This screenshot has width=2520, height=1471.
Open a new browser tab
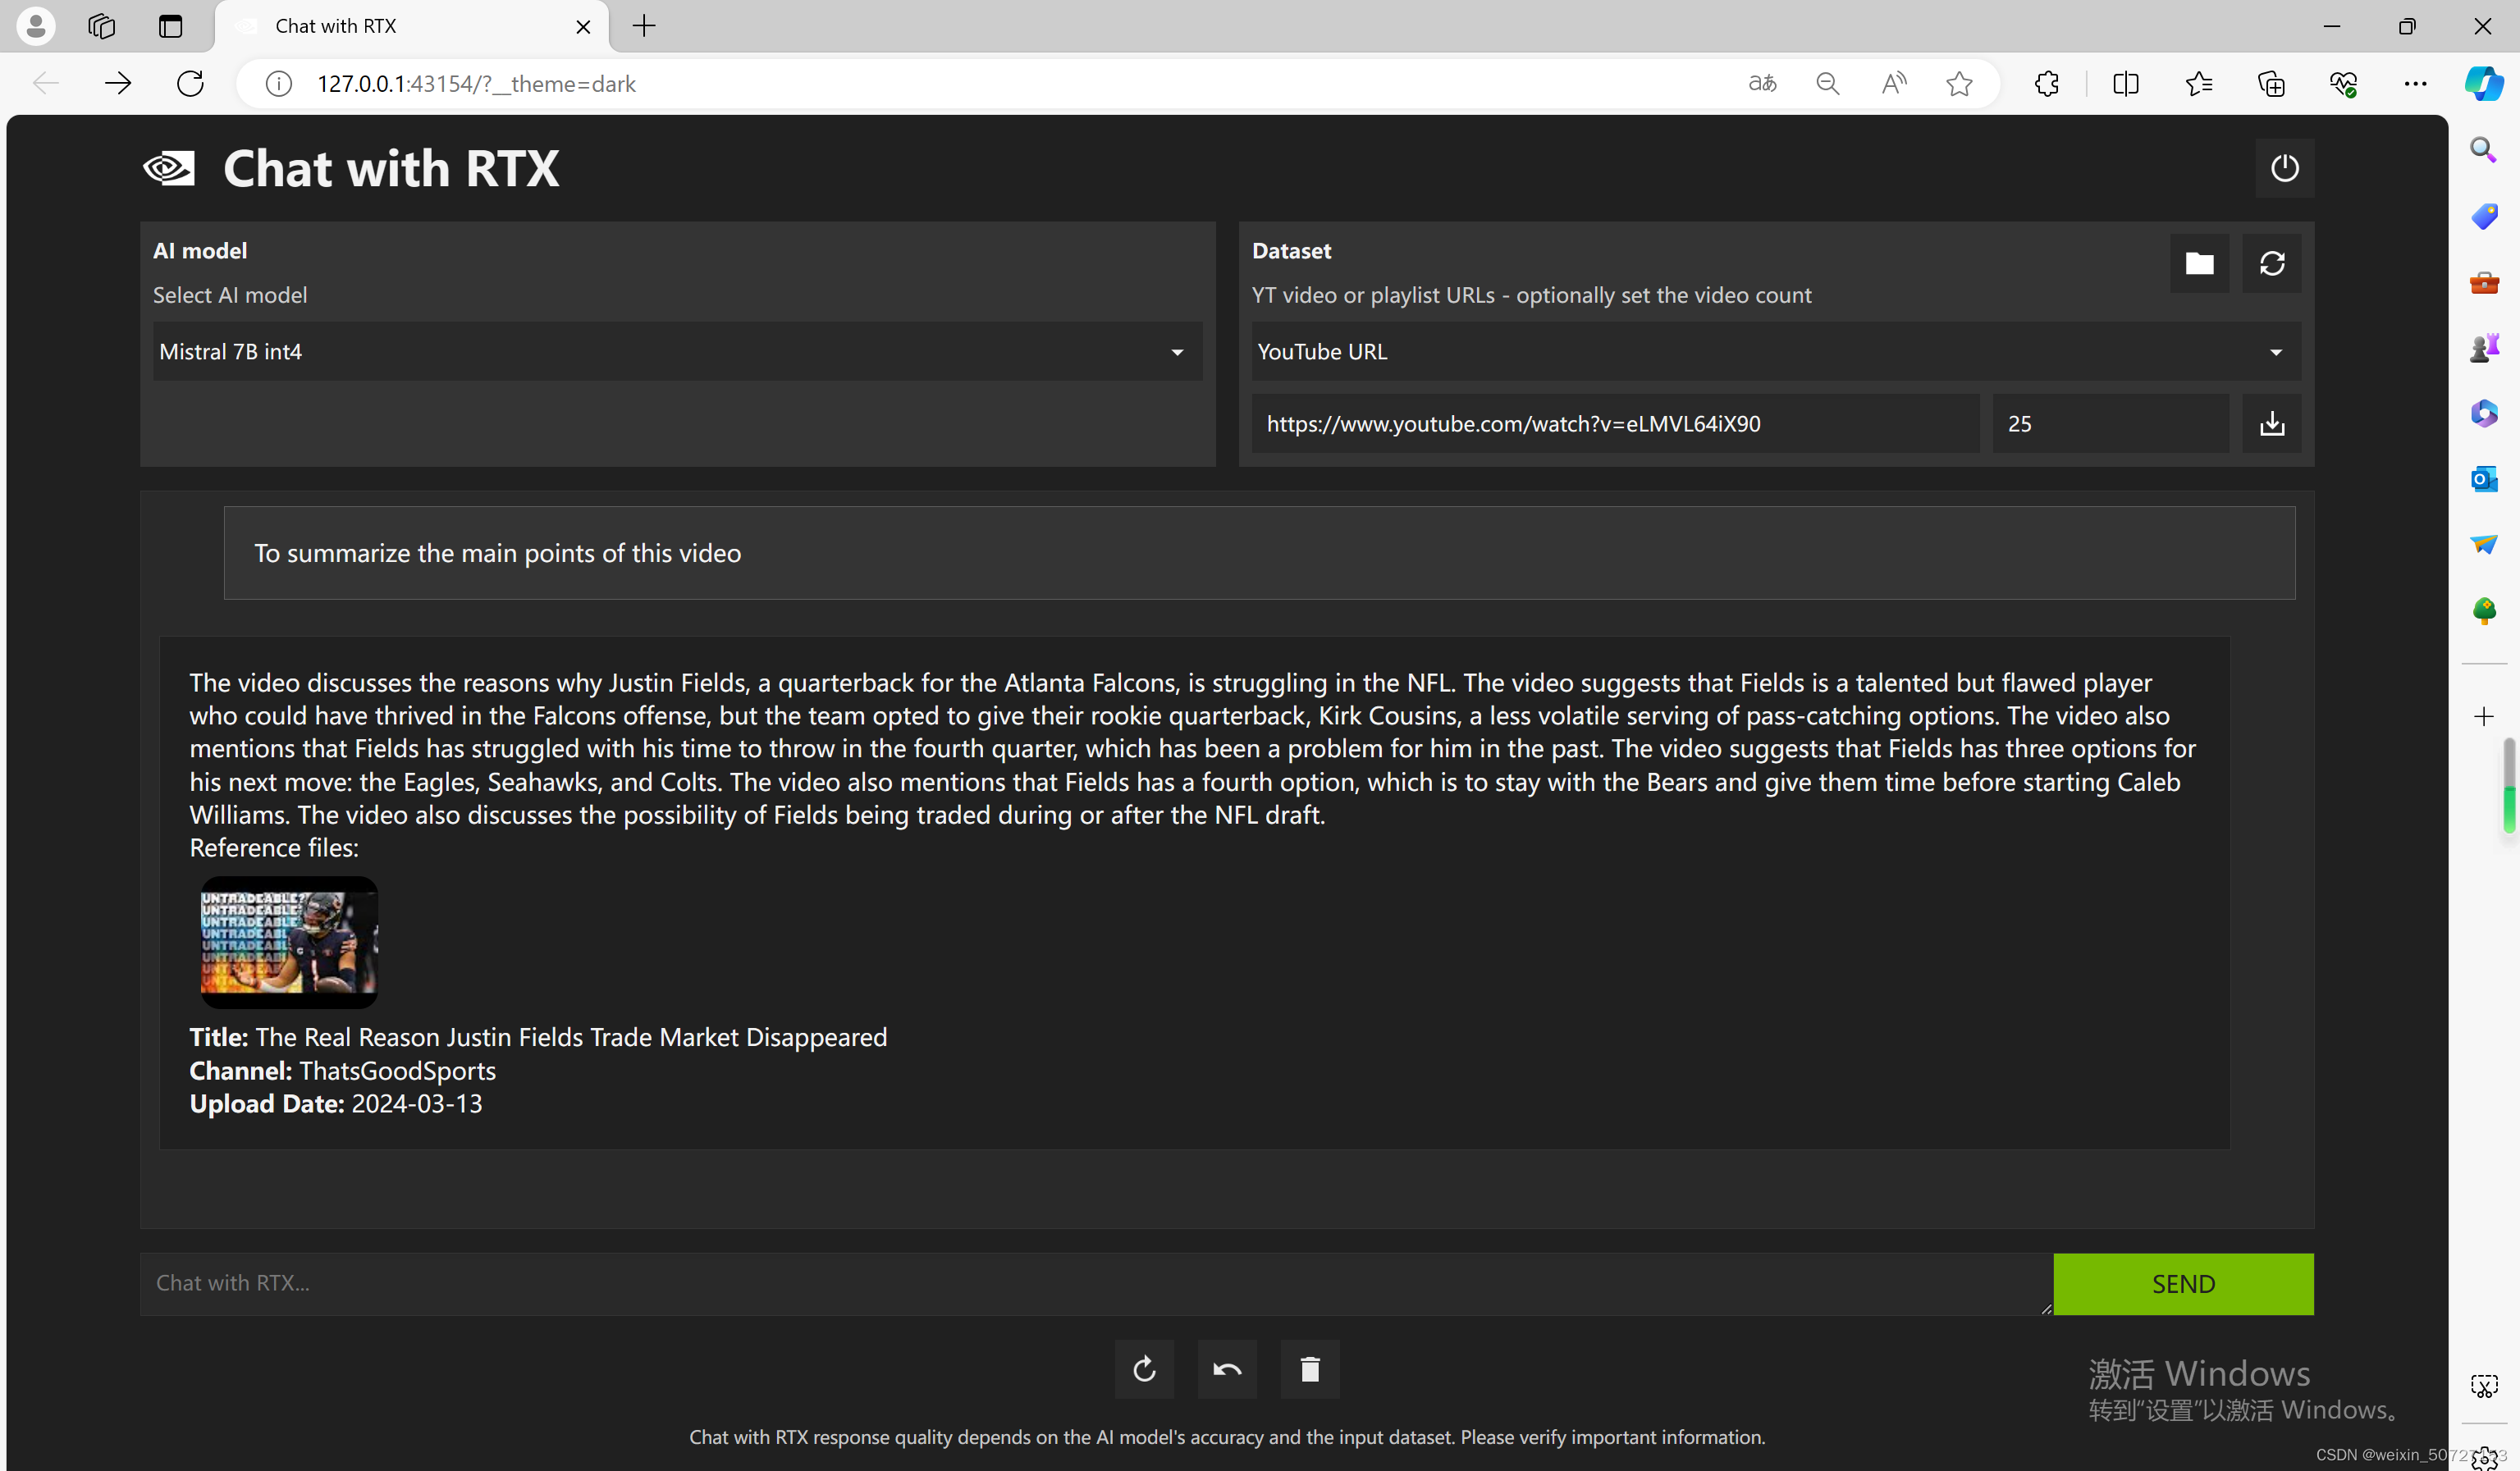(x=645, y=26)
